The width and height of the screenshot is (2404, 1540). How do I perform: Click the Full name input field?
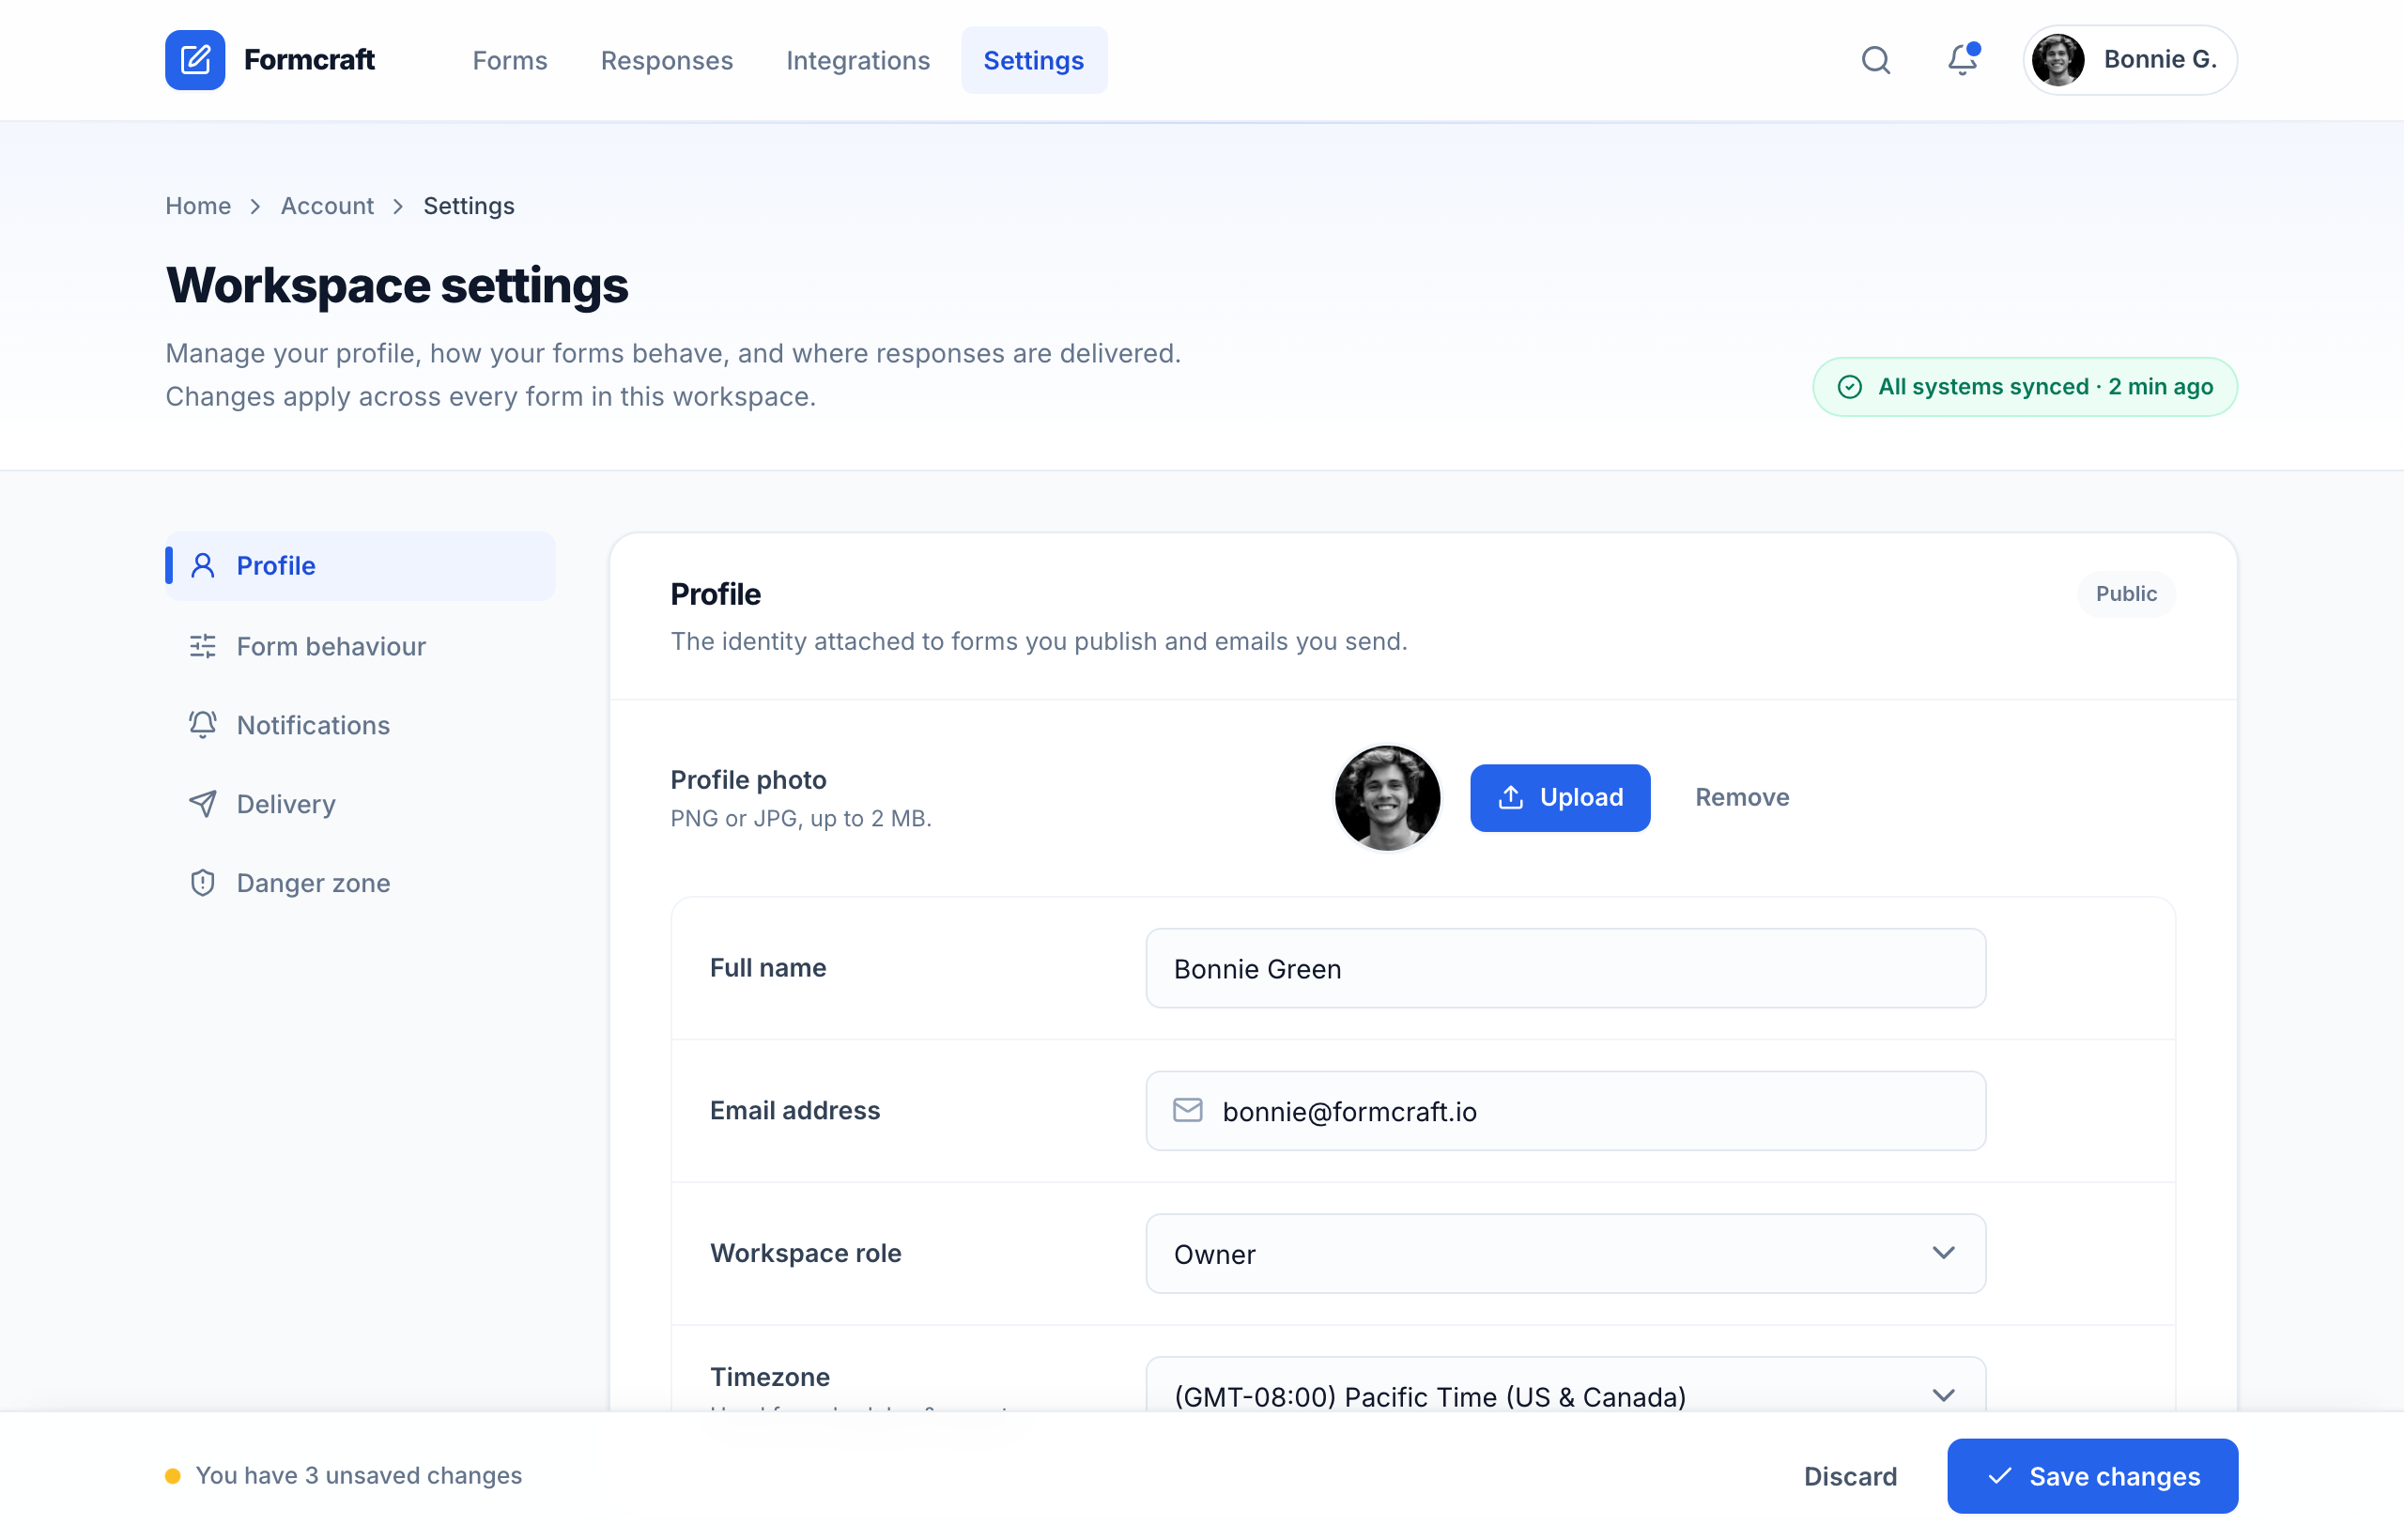(x=1565, y=968)
